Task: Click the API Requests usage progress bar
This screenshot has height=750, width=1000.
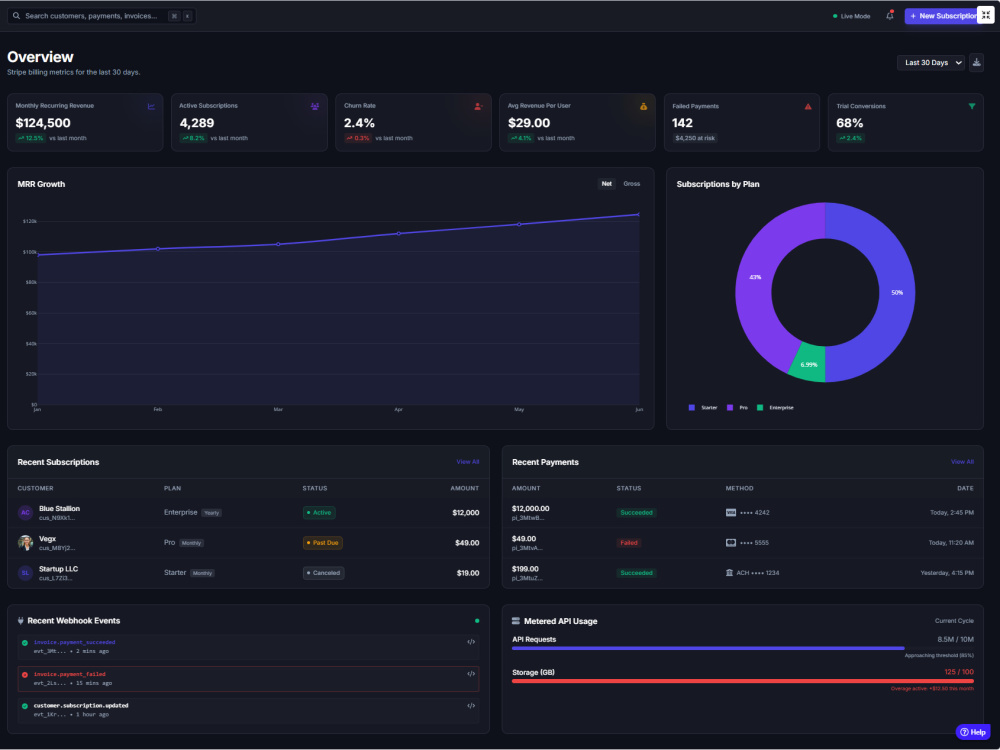Action: point(742,648)
